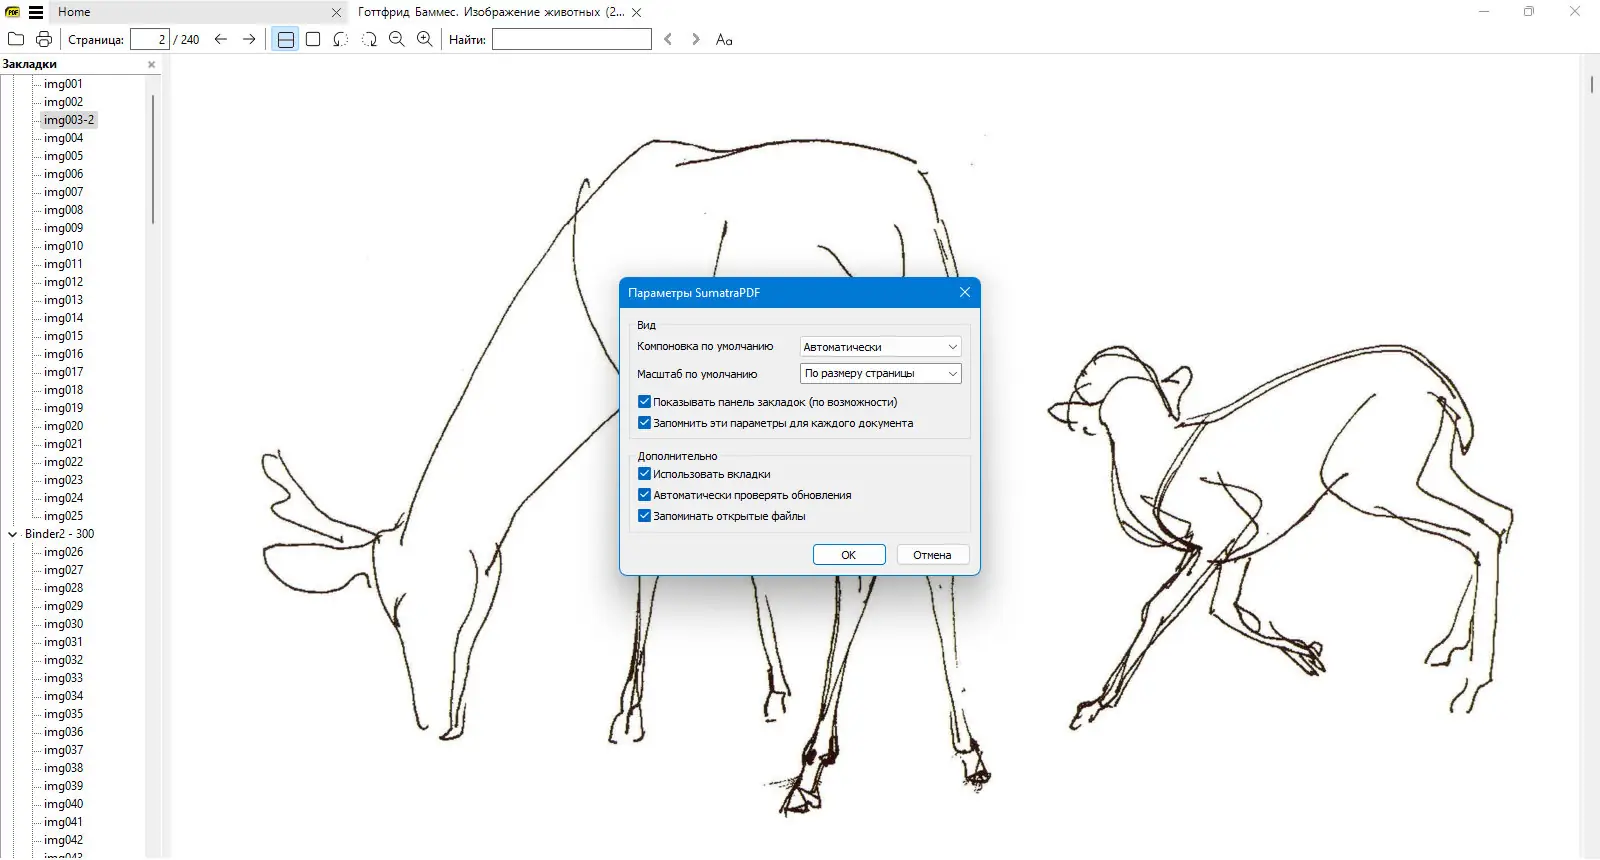This screenshot has width=1600, height=860.
Task: Close the Параметры SumatraPDF dialog
Action: pos(965,292)
